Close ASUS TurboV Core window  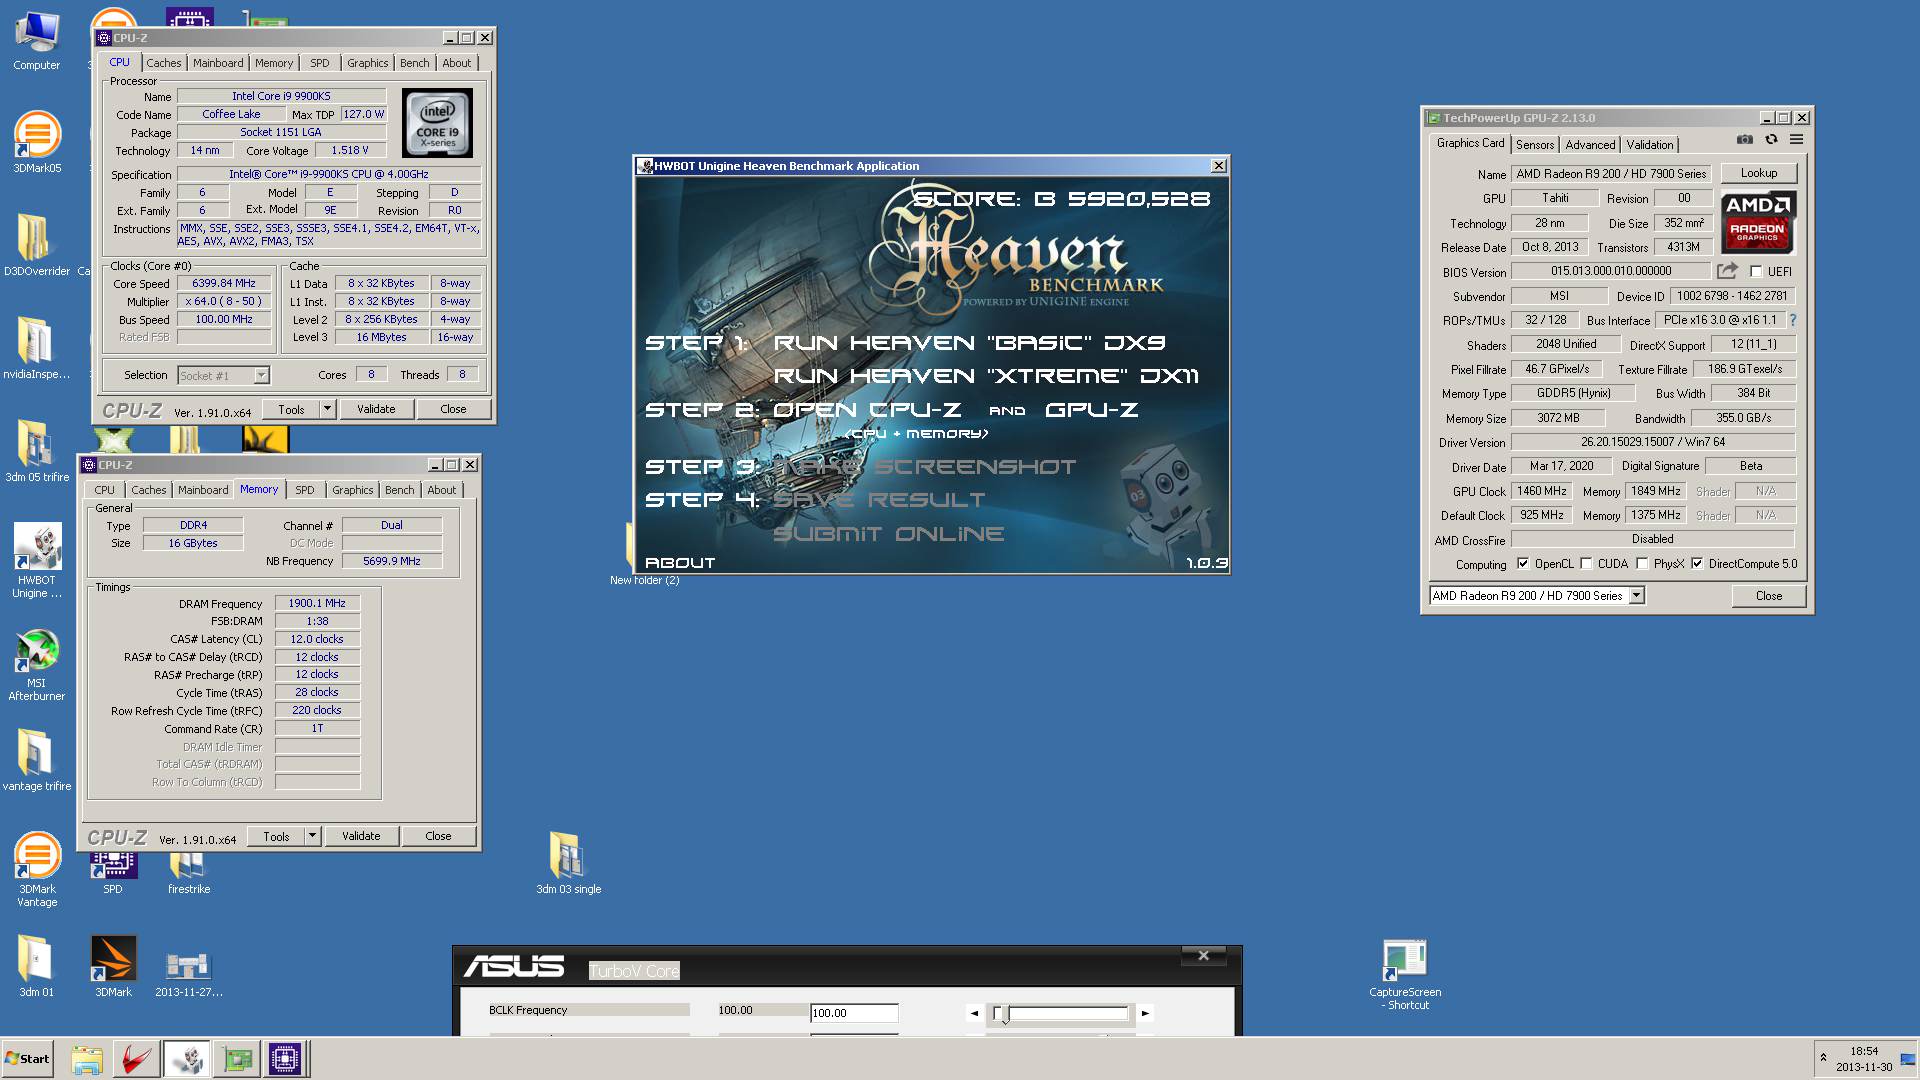pos(1204,956)
